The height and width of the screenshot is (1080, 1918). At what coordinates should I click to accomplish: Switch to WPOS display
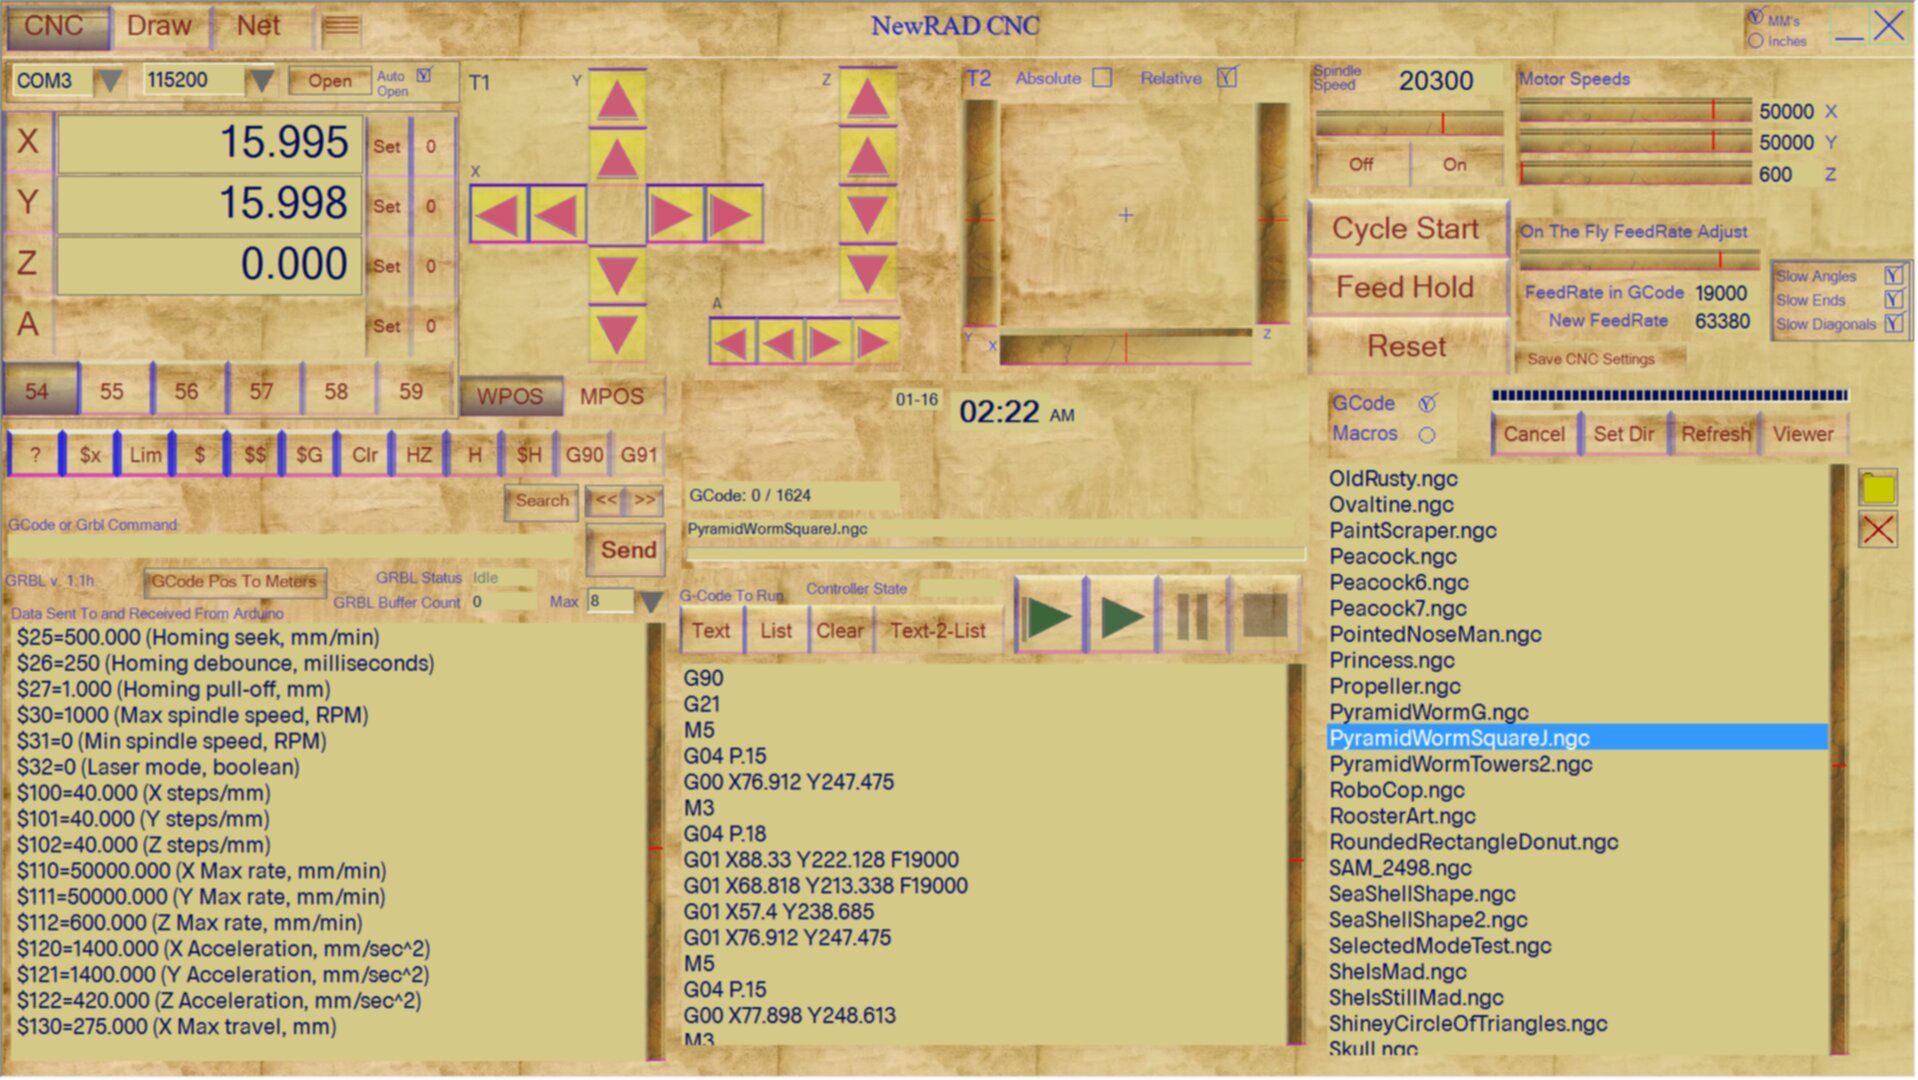(510, 397)
